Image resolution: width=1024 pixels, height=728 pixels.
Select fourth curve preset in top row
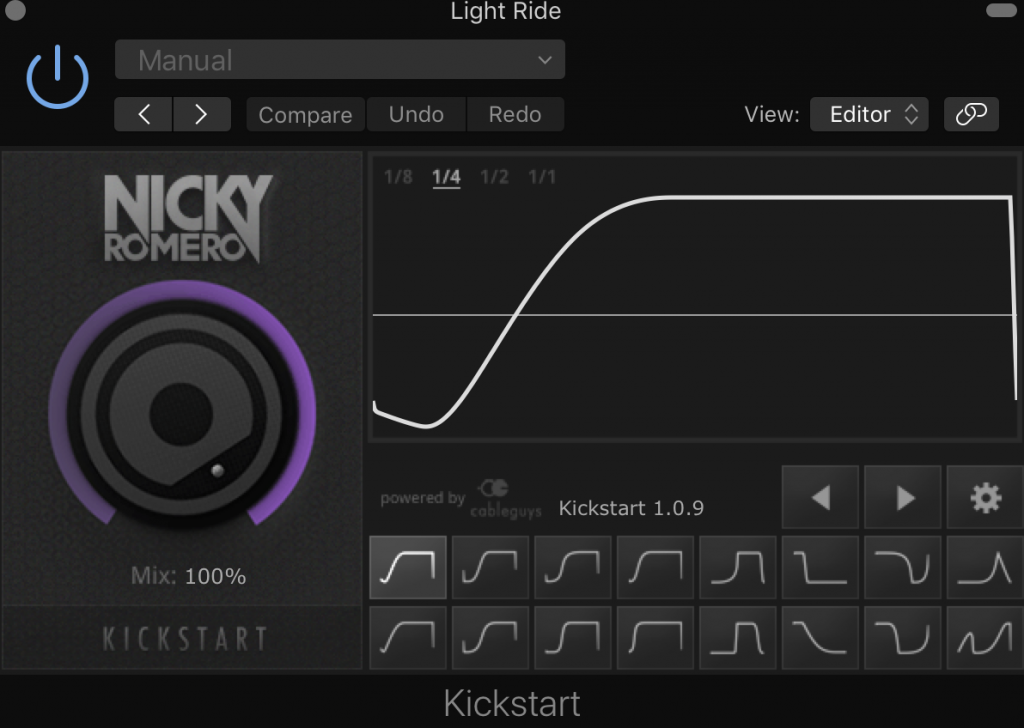[655, 567]
